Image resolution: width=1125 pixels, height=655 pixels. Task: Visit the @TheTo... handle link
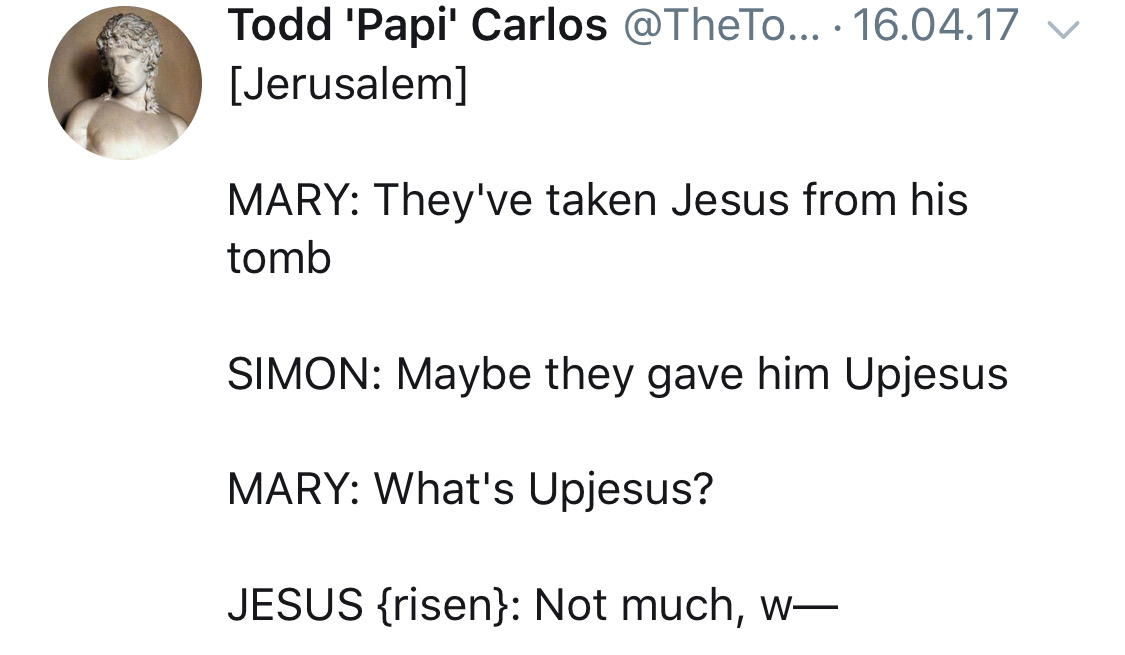point(722,26)
